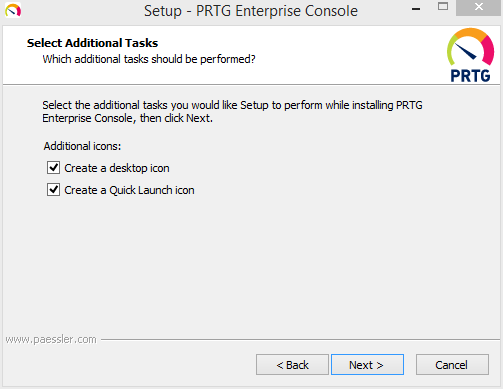Click the instruction paragraph about additional tasks
Image resolution: width=503 pixels, height=389 pixels.
(232, 112)
